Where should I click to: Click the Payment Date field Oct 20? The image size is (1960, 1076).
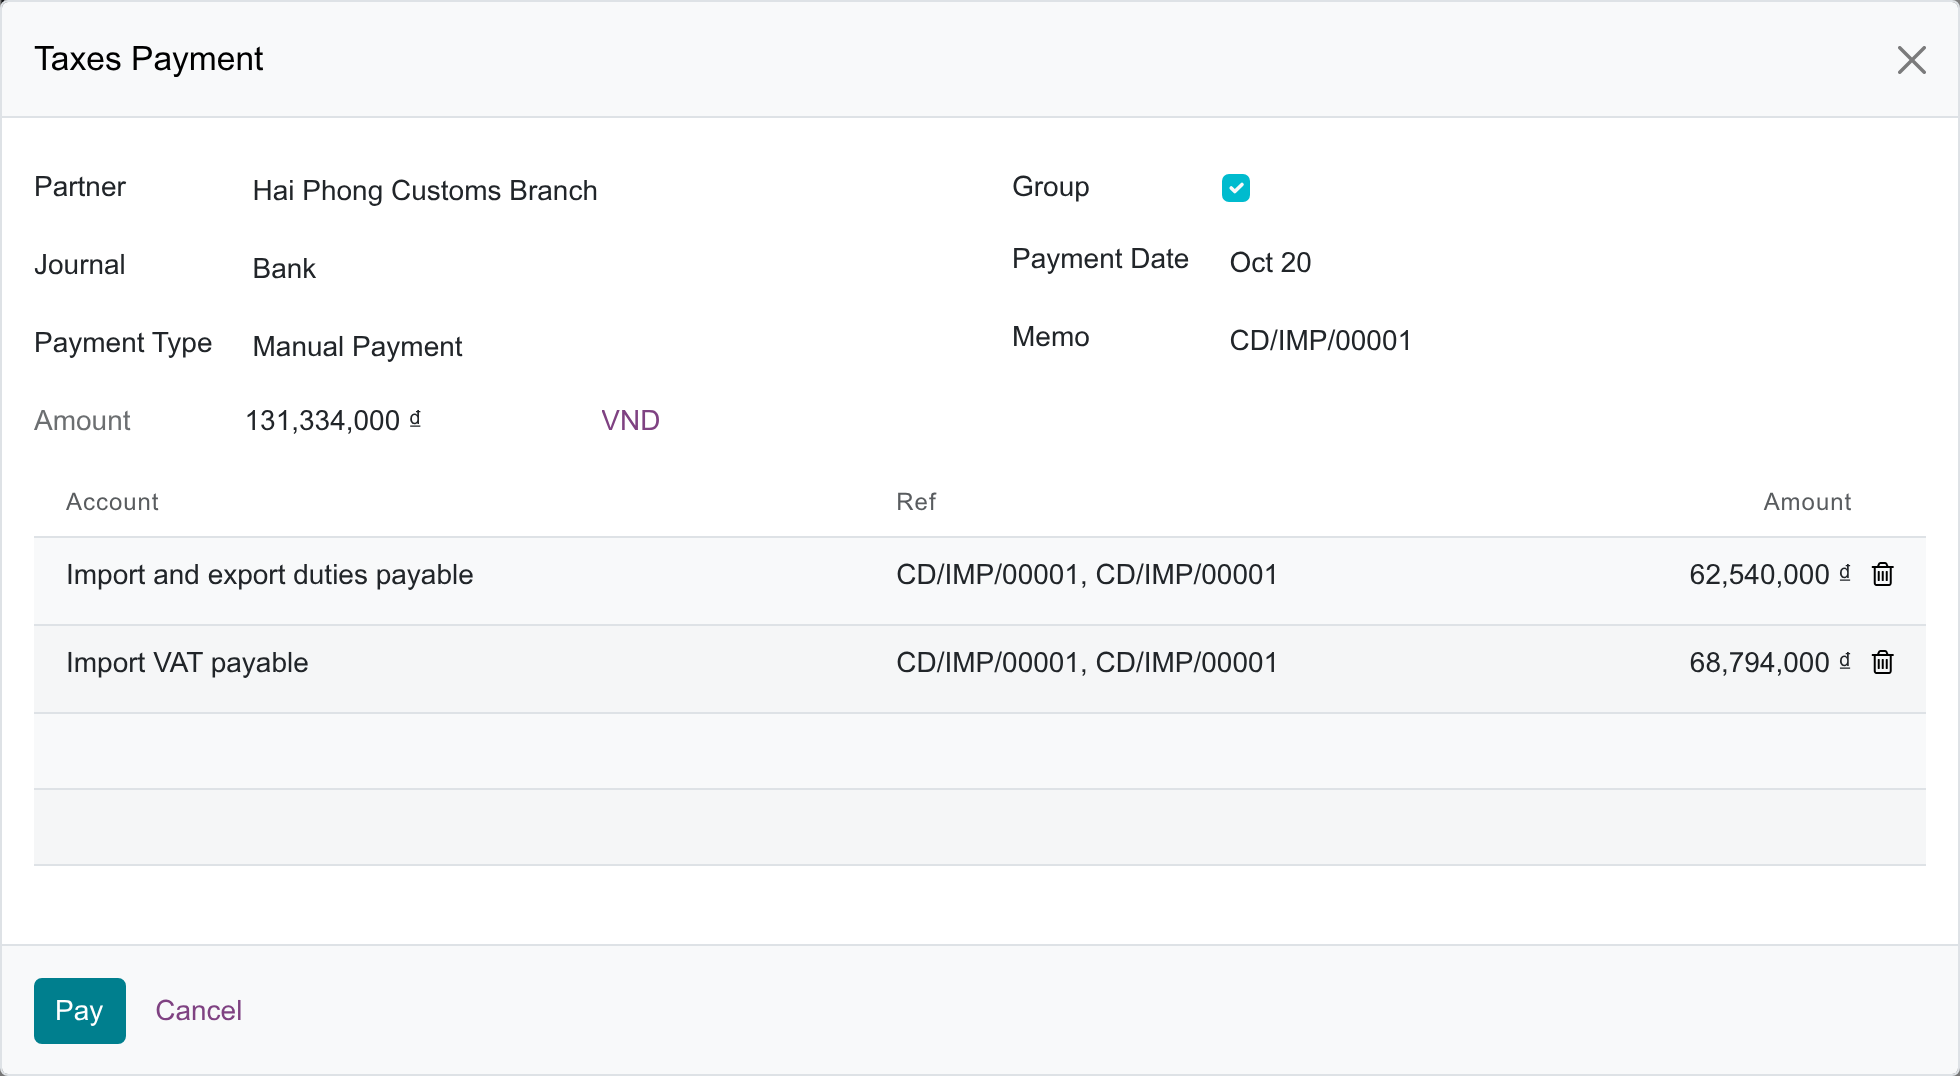[1270, 262]
